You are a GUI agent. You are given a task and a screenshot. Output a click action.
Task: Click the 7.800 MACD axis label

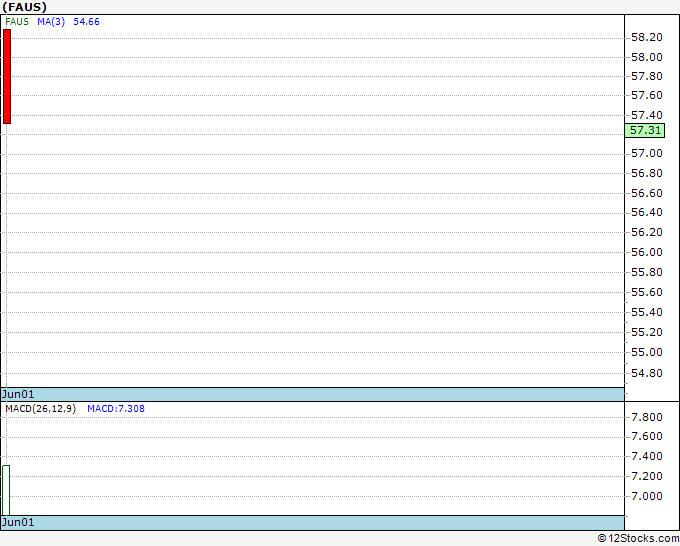click(x=646, y=417)
